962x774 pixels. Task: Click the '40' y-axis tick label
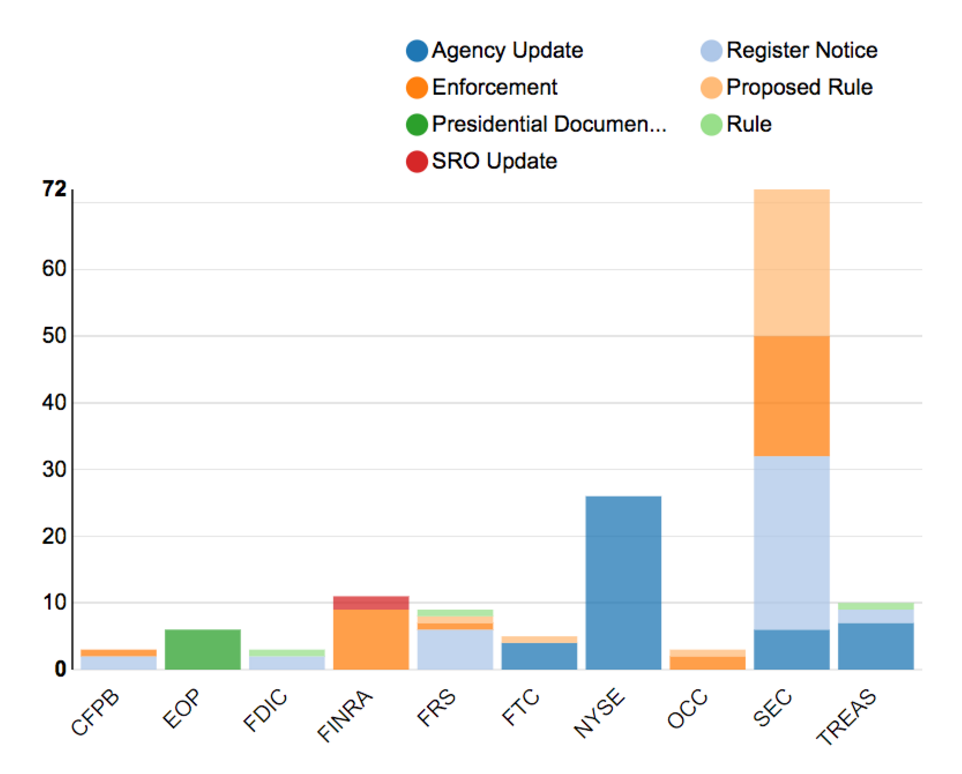tap(54, 402)
